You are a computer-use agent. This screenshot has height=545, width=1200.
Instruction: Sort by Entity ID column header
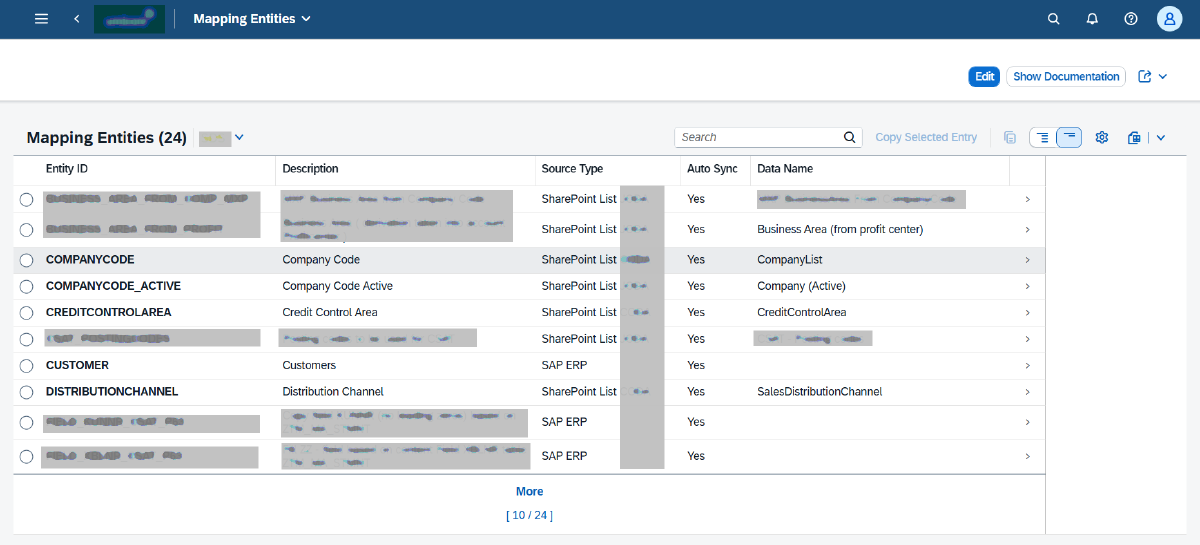coord(67,169)
